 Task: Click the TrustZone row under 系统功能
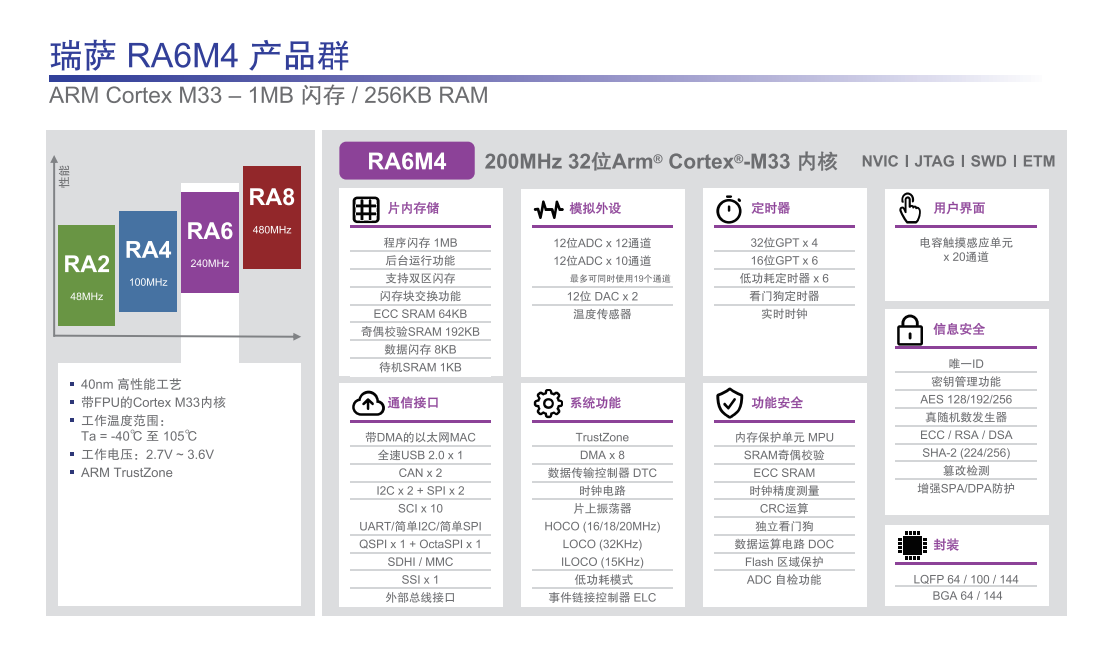[x=602, y=437]
